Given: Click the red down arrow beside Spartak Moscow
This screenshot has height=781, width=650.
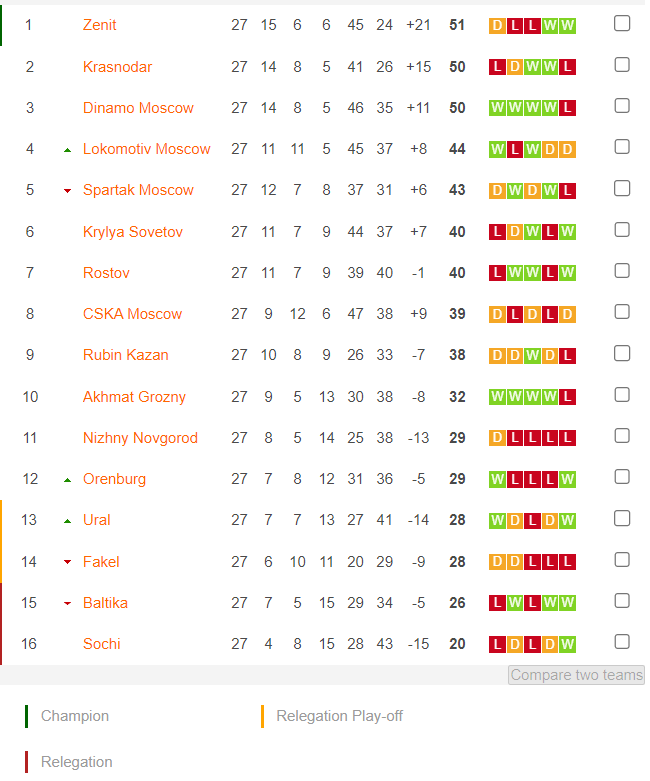Looking at the screenshot, I should click(68, 191).
